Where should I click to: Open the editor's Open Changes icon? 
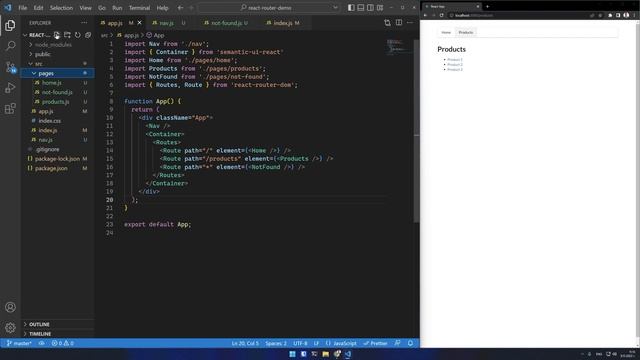point(387,23)
